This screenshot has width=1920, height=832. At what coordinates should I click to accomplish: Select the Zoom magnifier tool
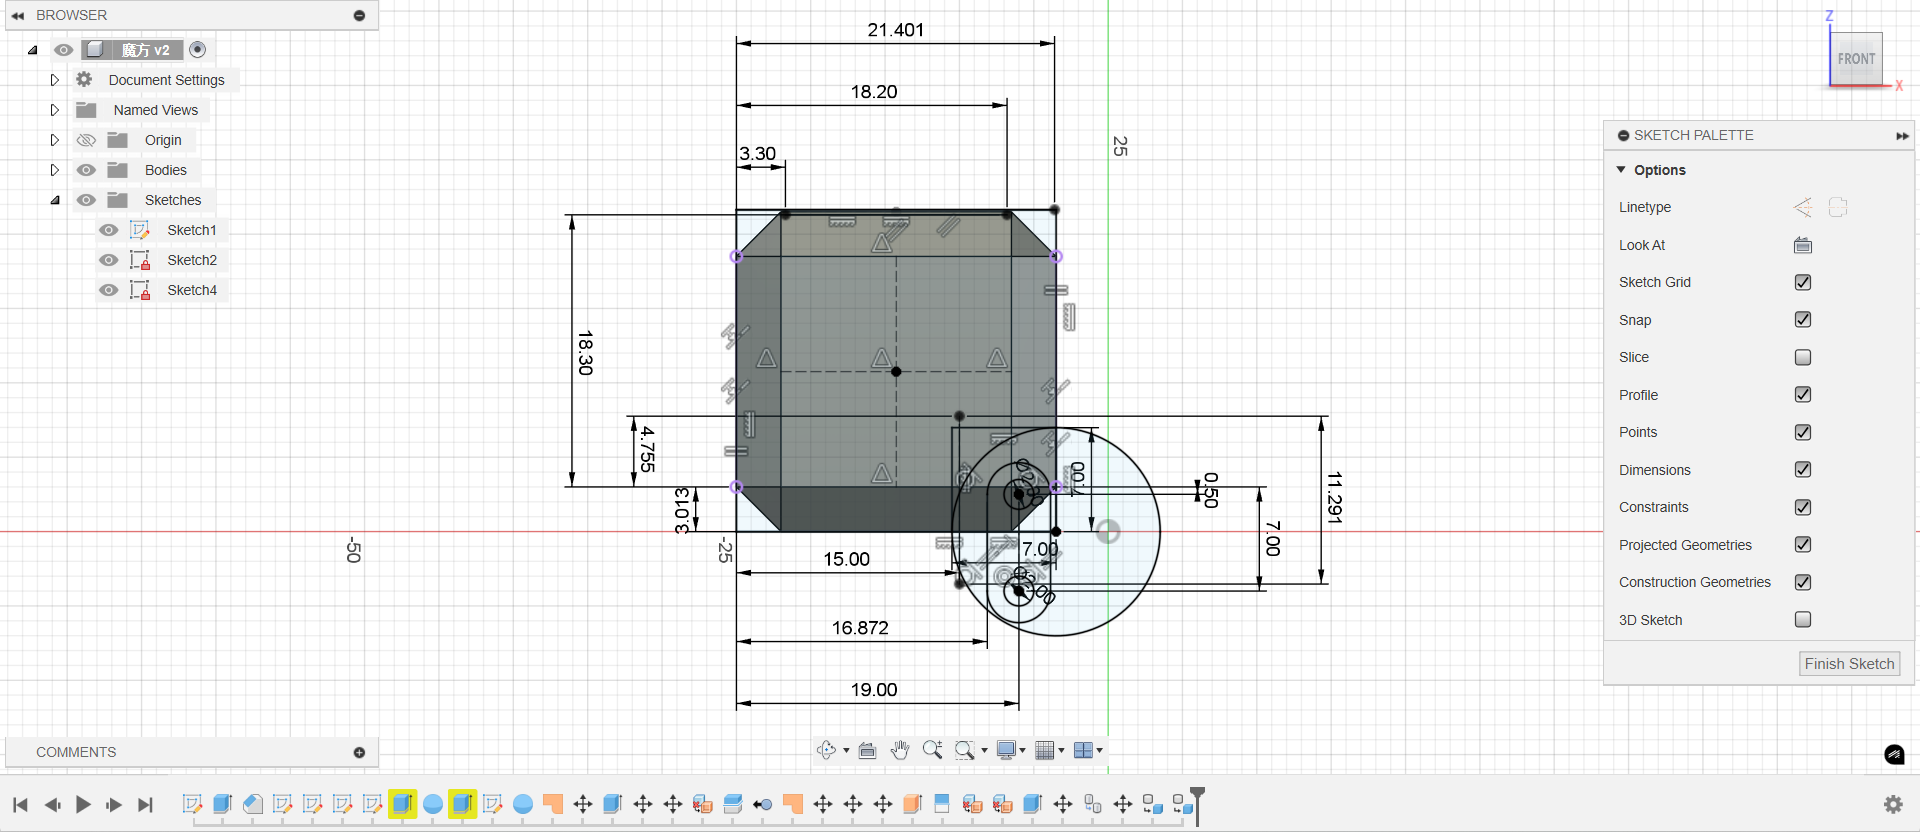(x=932, y=750)
